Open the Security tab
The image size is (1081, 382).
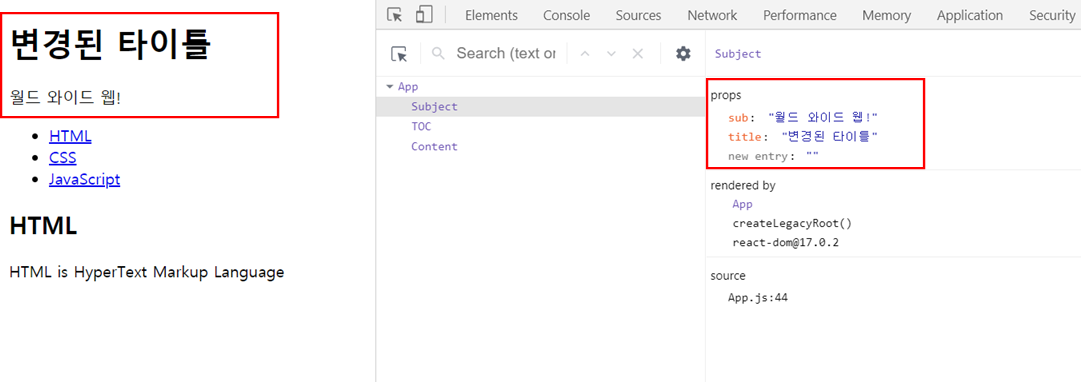point(1051,15)
